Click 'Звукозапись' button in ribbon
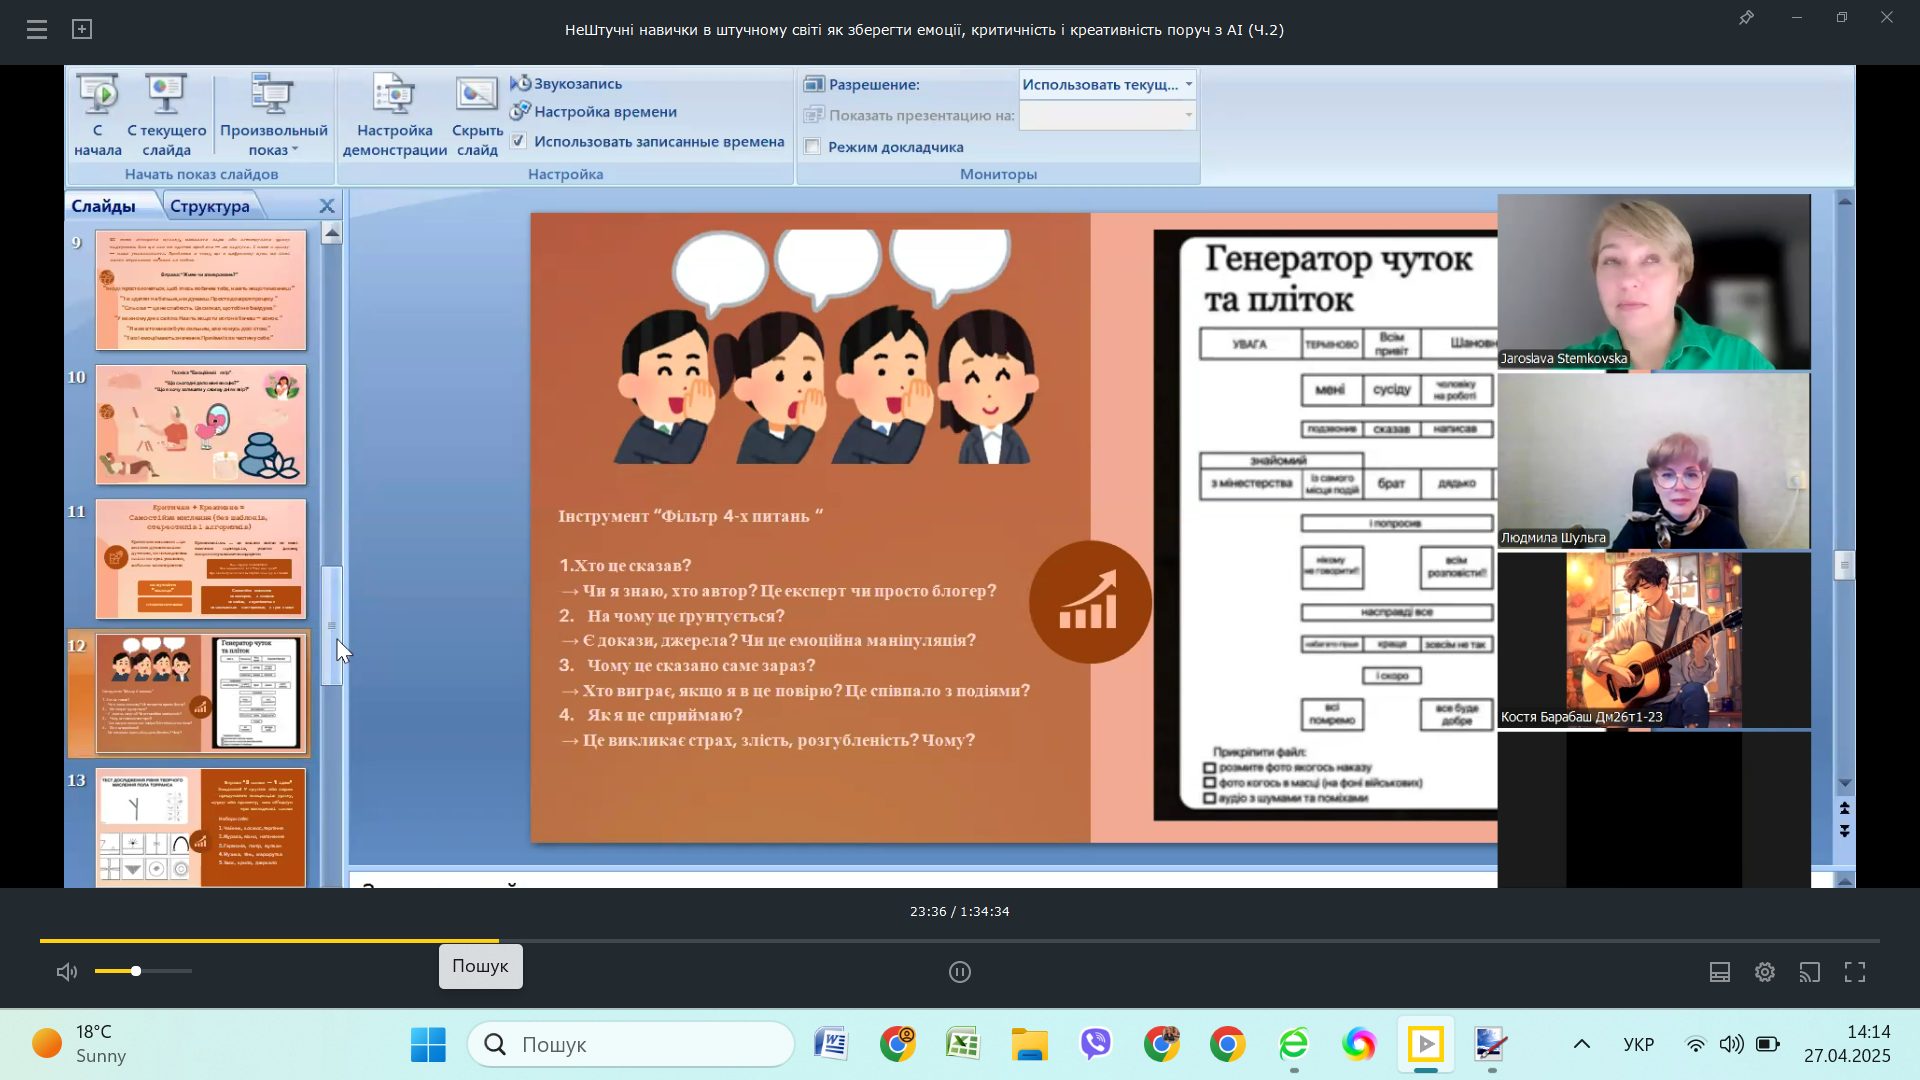 (577, 84)
